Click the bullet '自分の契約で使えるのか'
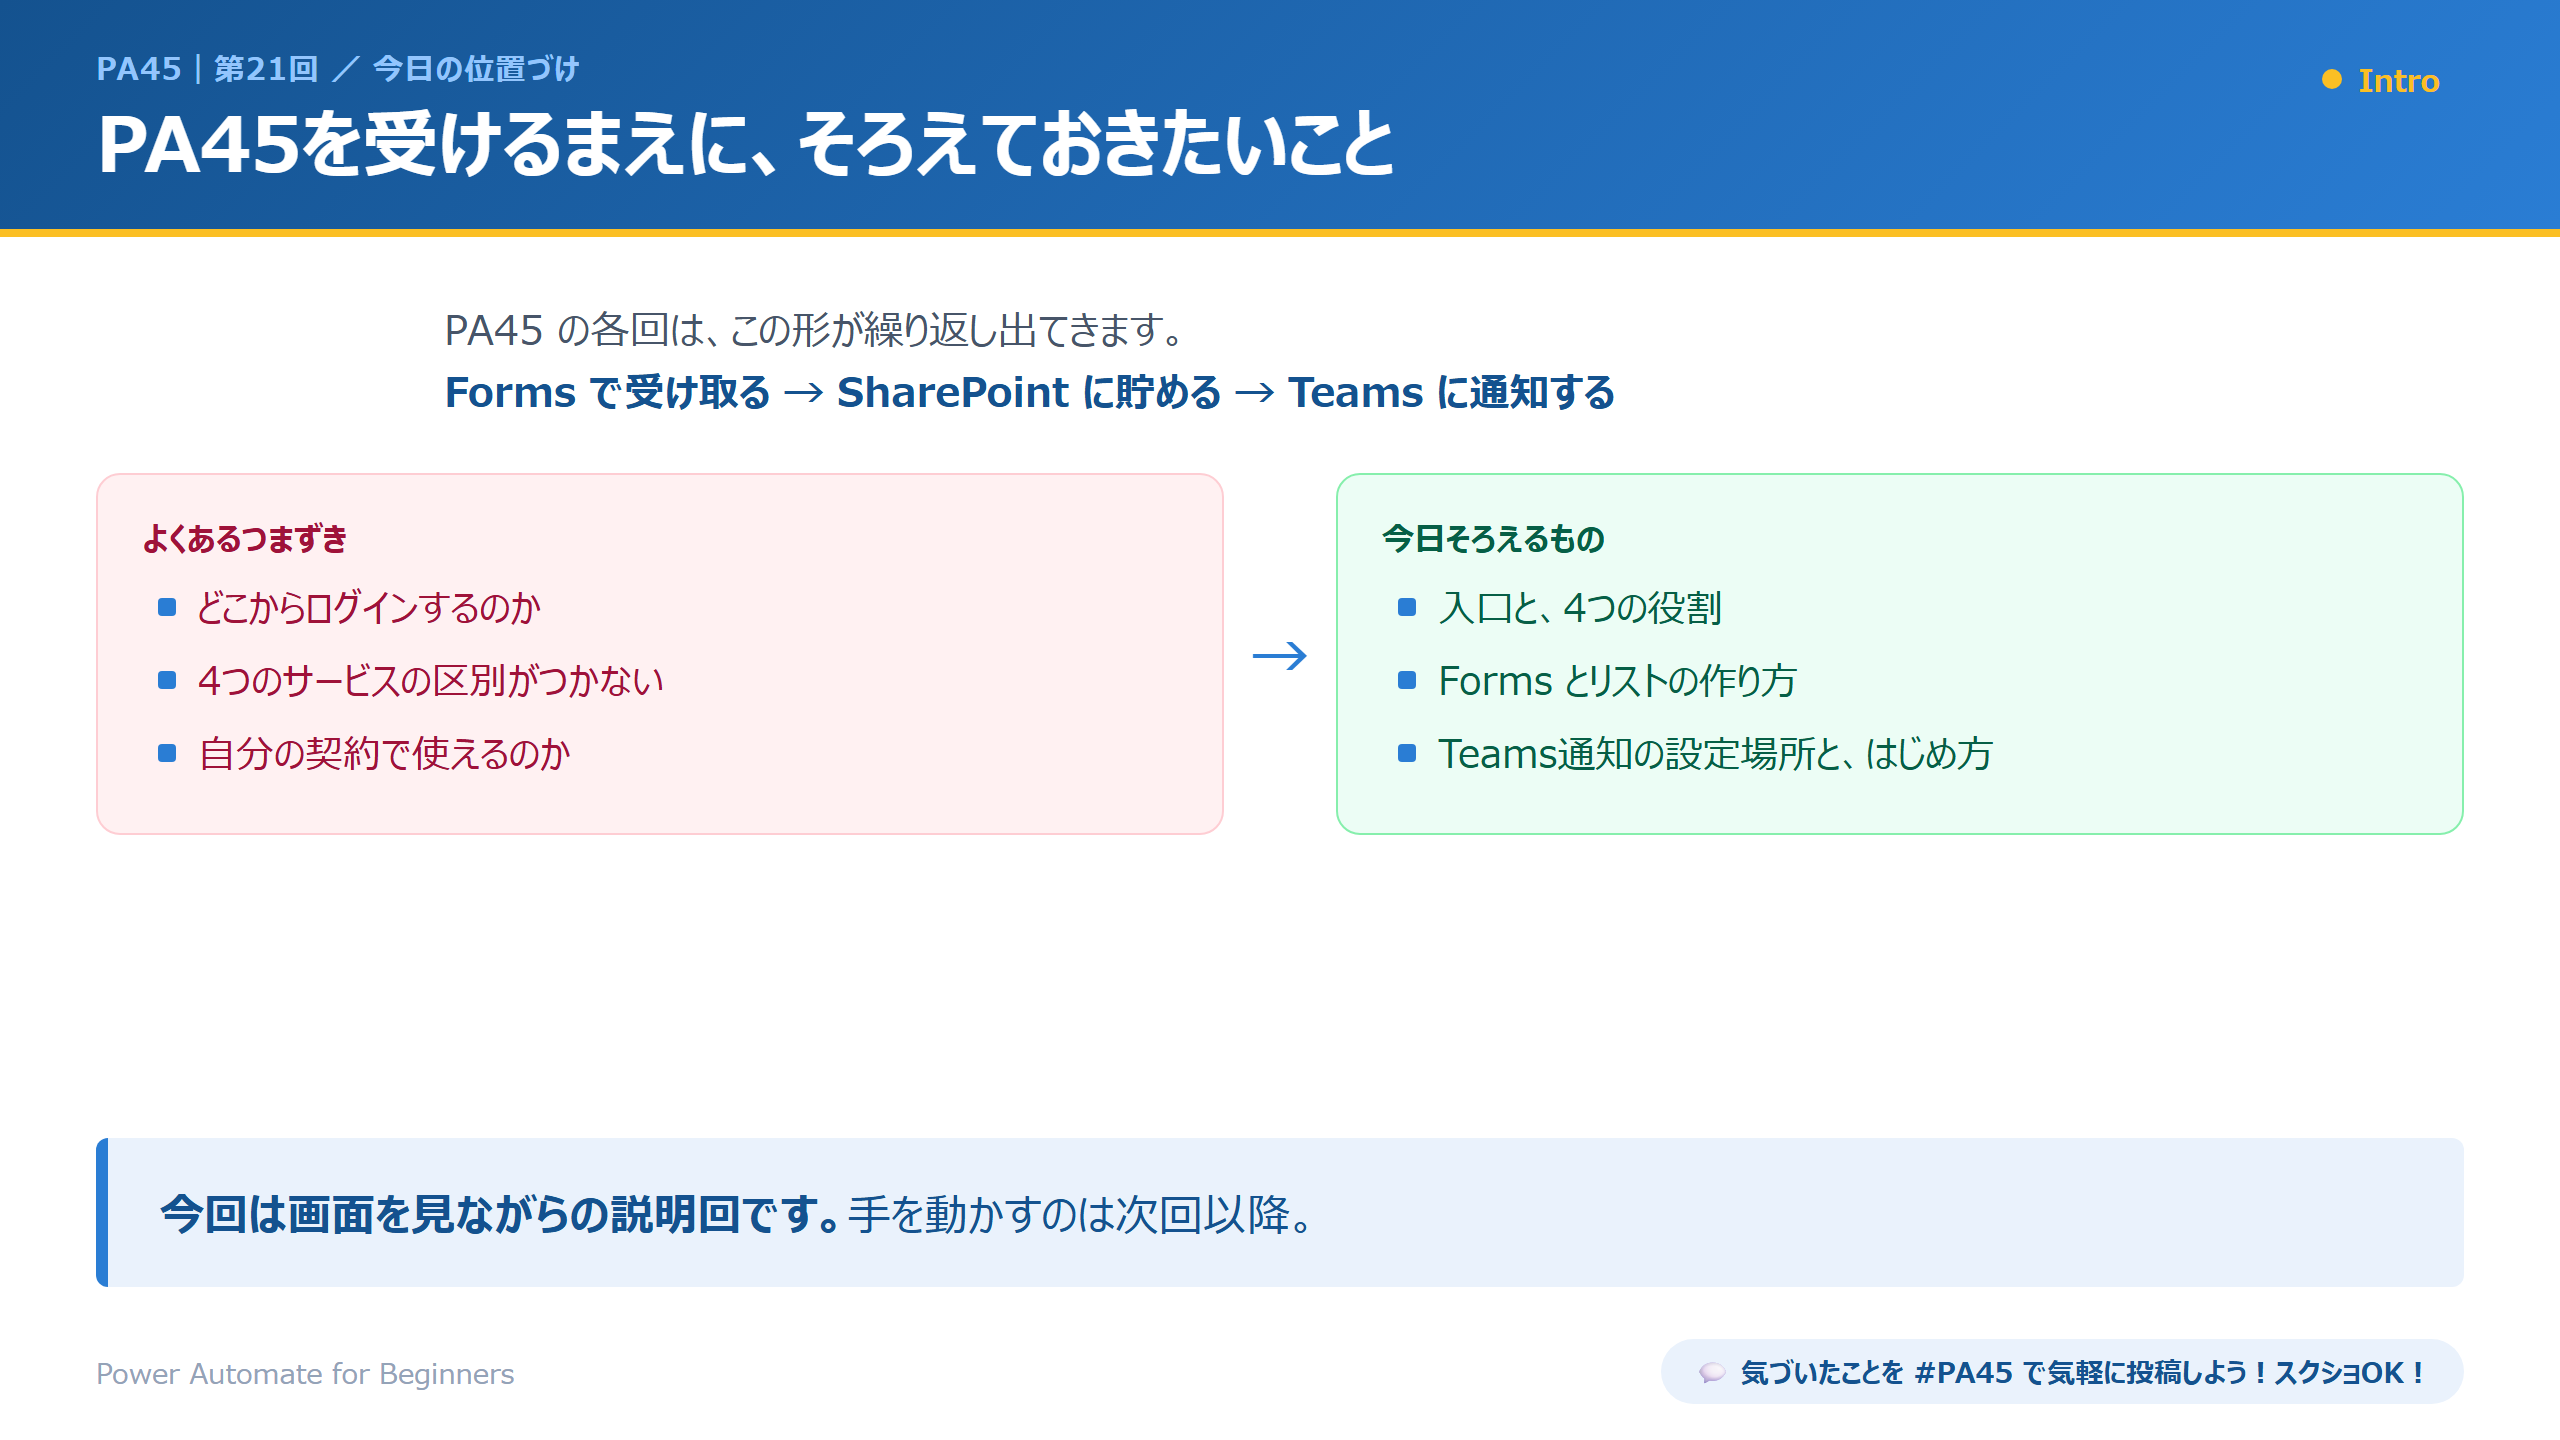Screen dimensions: 2560x1440 pos(384,754)
